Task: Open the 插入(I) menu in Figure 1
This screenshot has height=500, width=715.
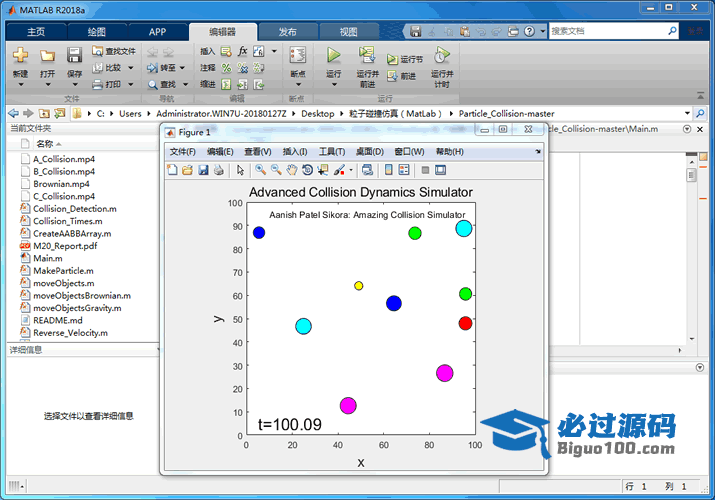Action: tap(295, 152)
